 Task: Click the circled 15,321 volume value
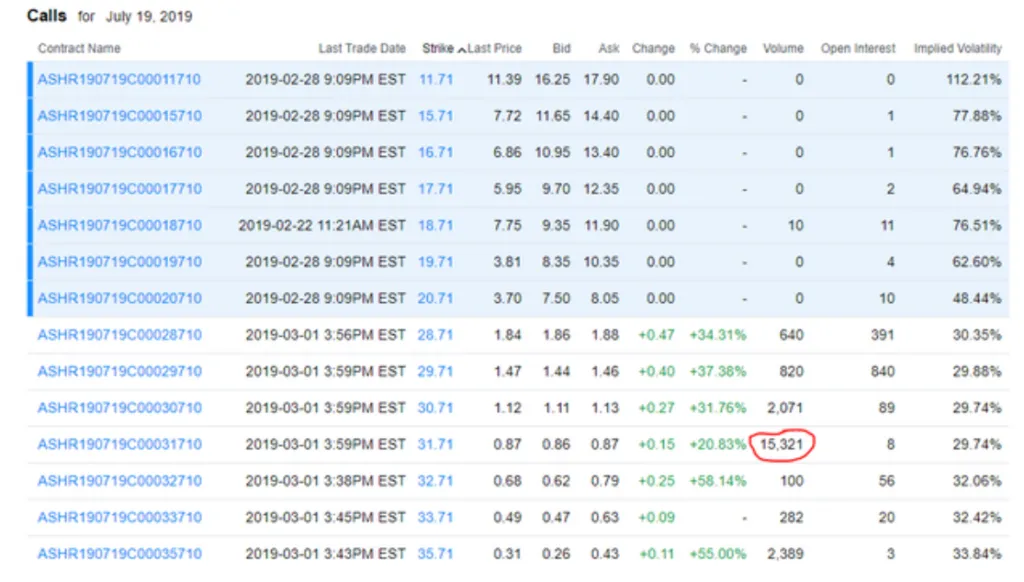click(782, 444)
